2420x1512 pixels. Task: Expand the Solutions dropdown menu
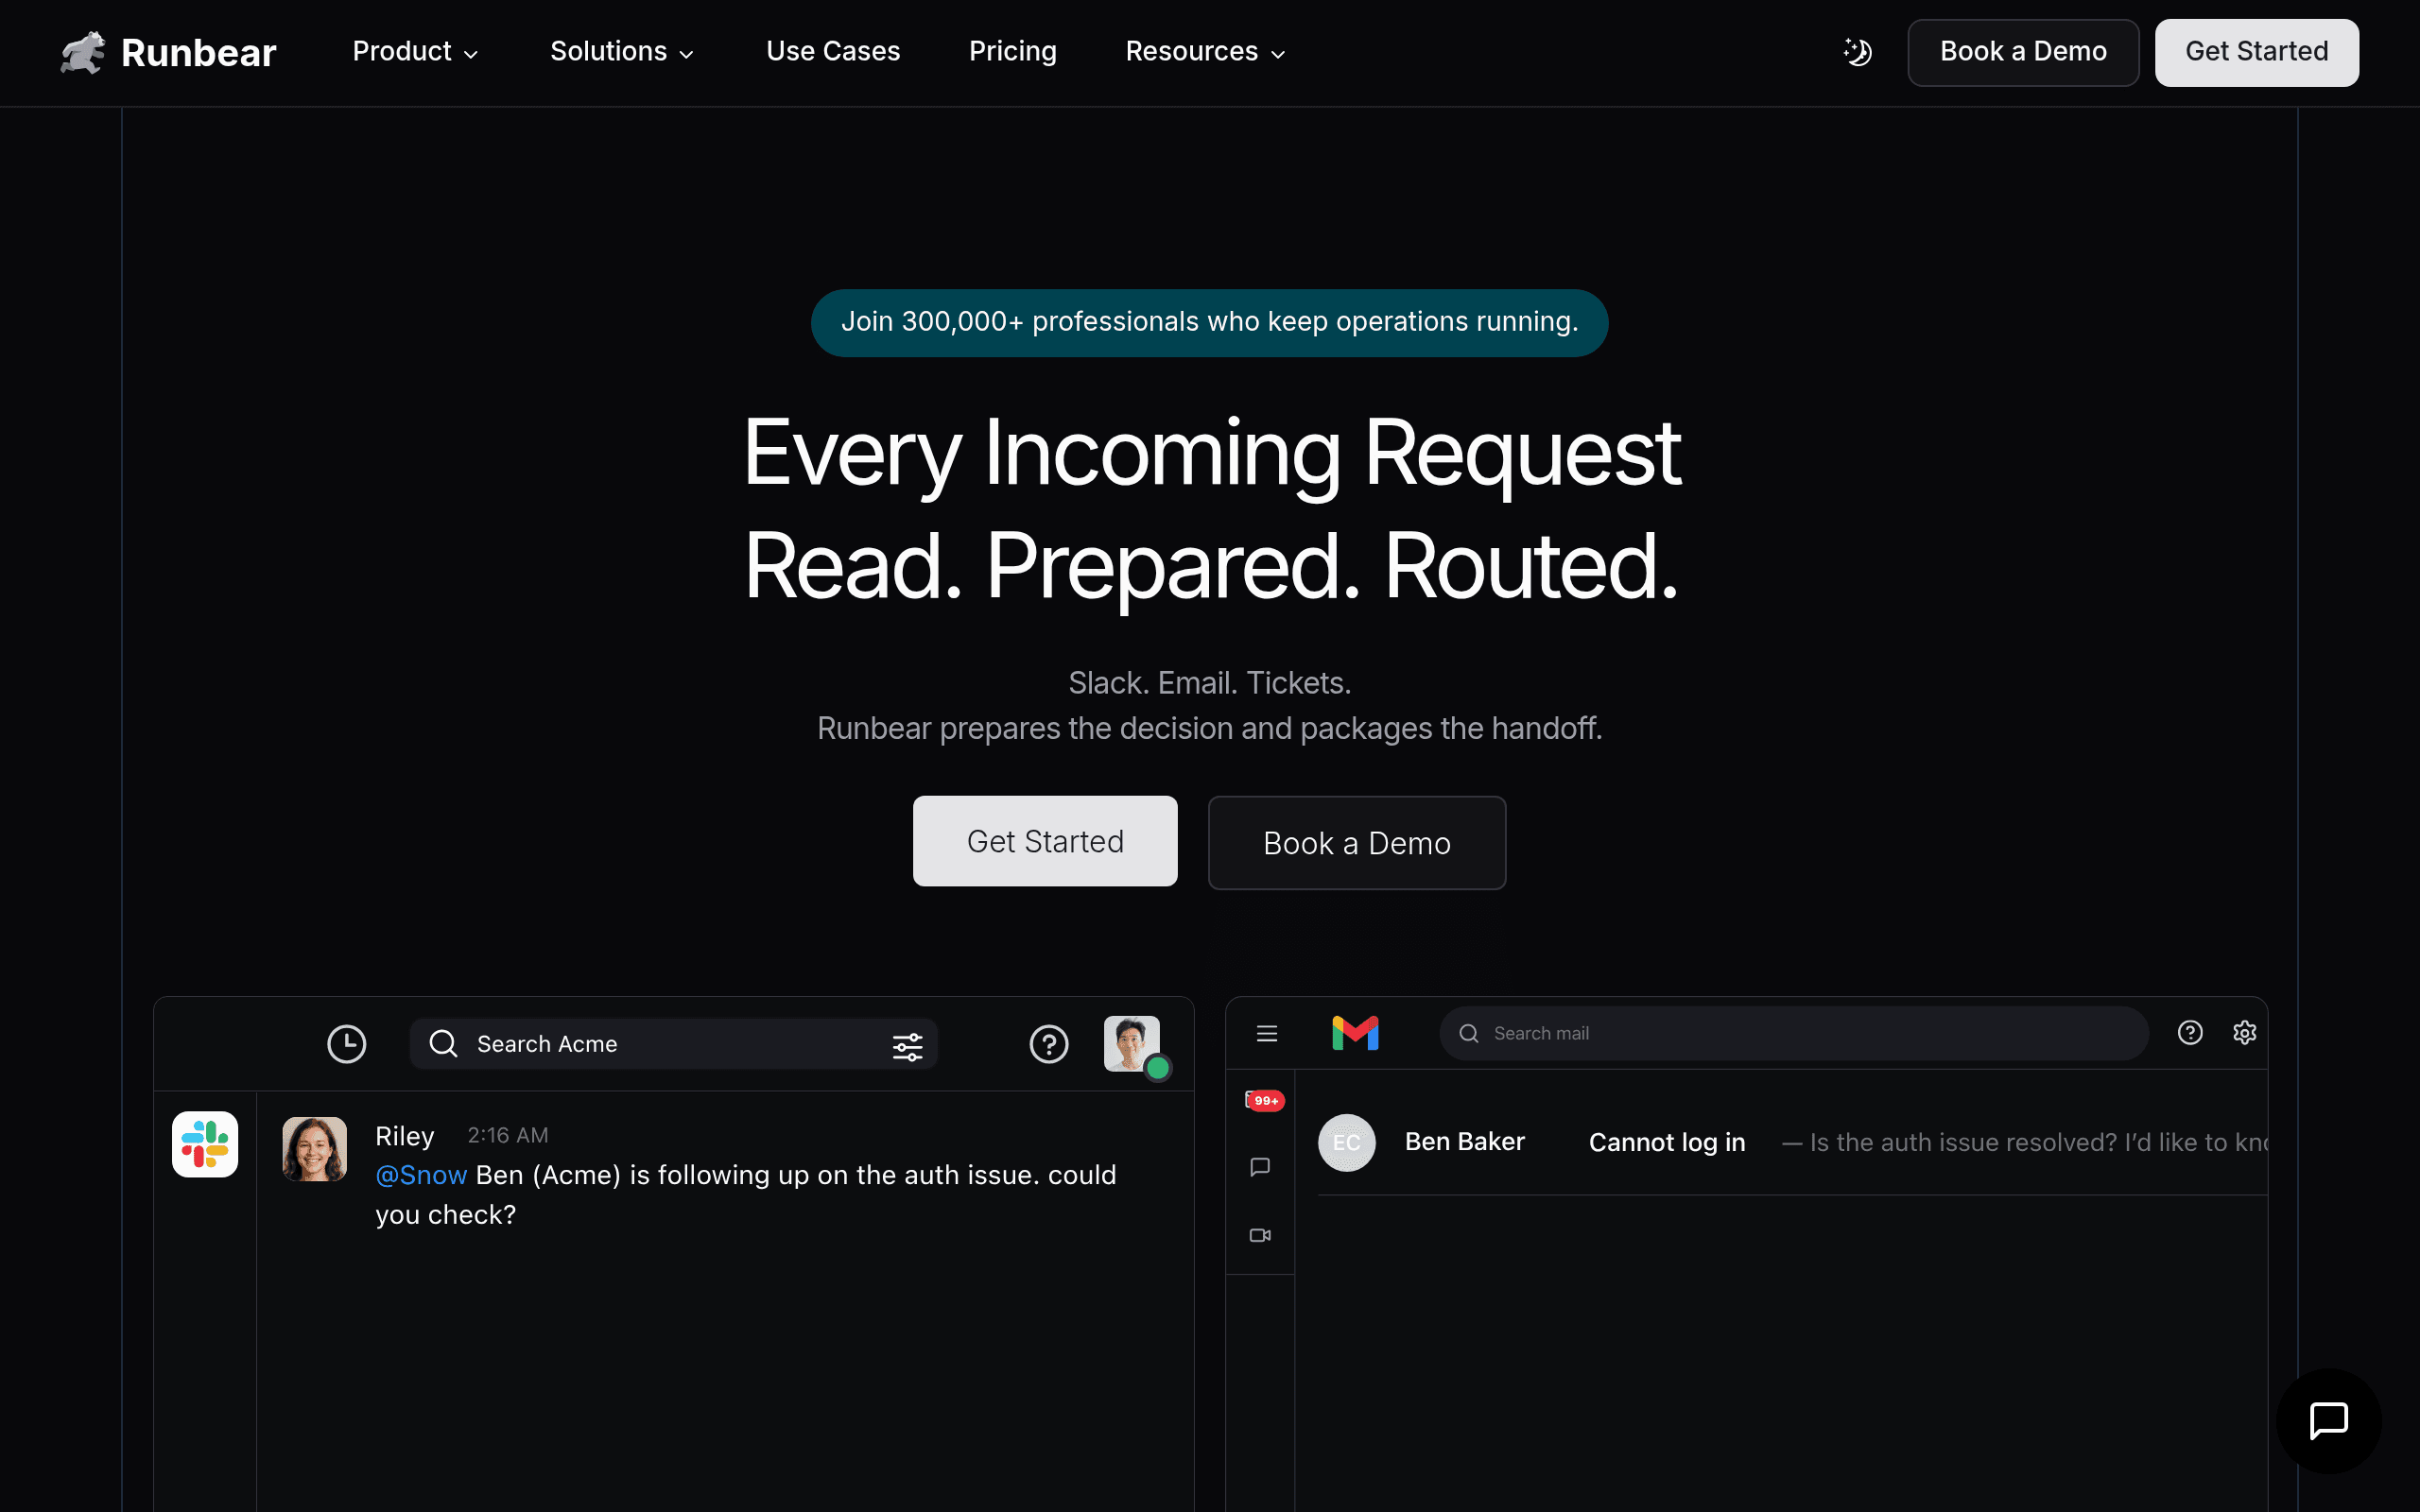(x=622, y=52)
